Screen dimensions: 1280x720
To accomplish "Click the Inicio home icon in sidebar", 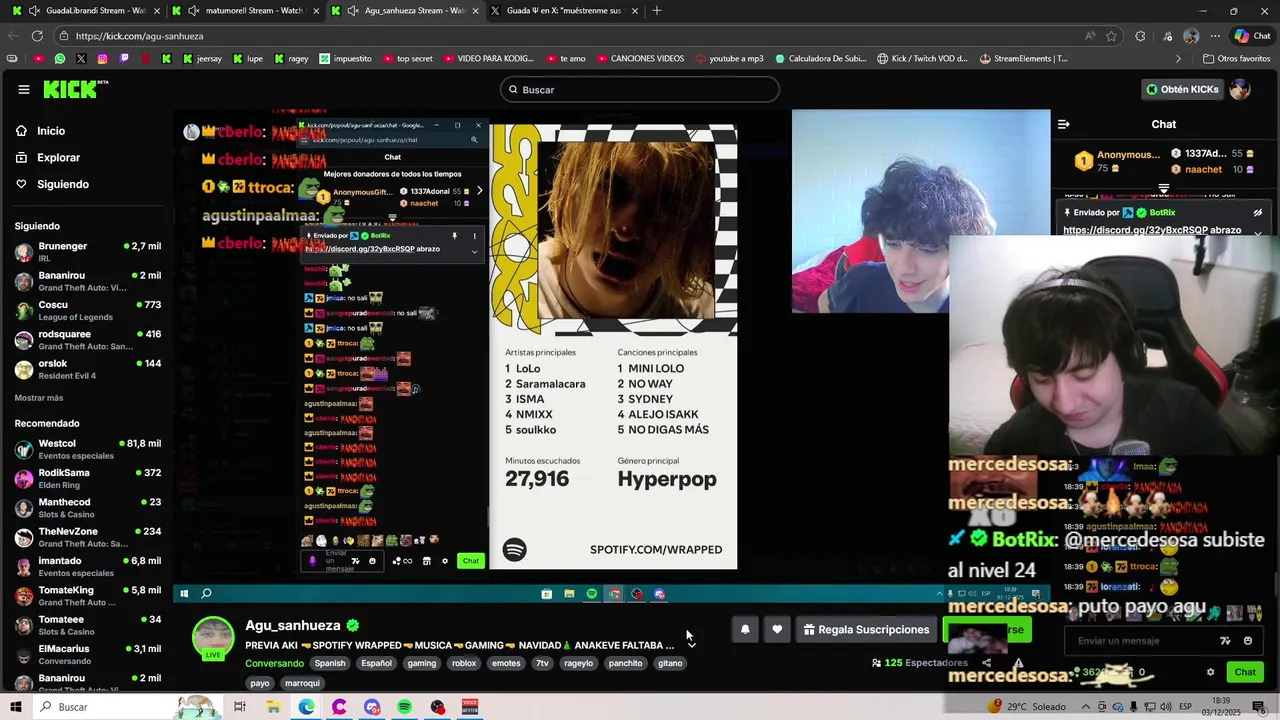I will coord(22,131).
